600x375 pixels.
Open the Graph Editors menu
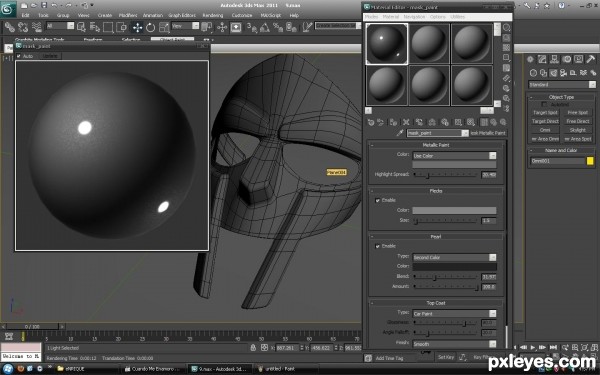(182, 15)
